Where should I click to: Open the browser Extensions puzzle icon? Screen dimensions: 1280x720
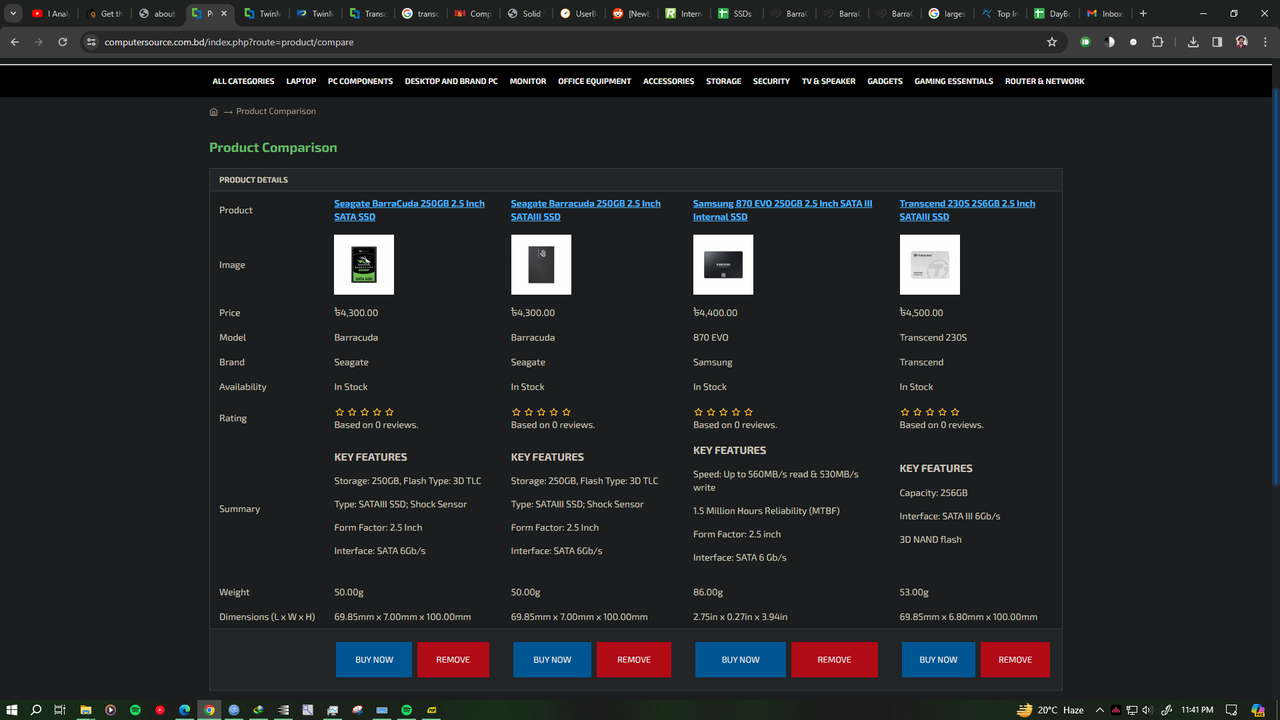pos(1157,42)
